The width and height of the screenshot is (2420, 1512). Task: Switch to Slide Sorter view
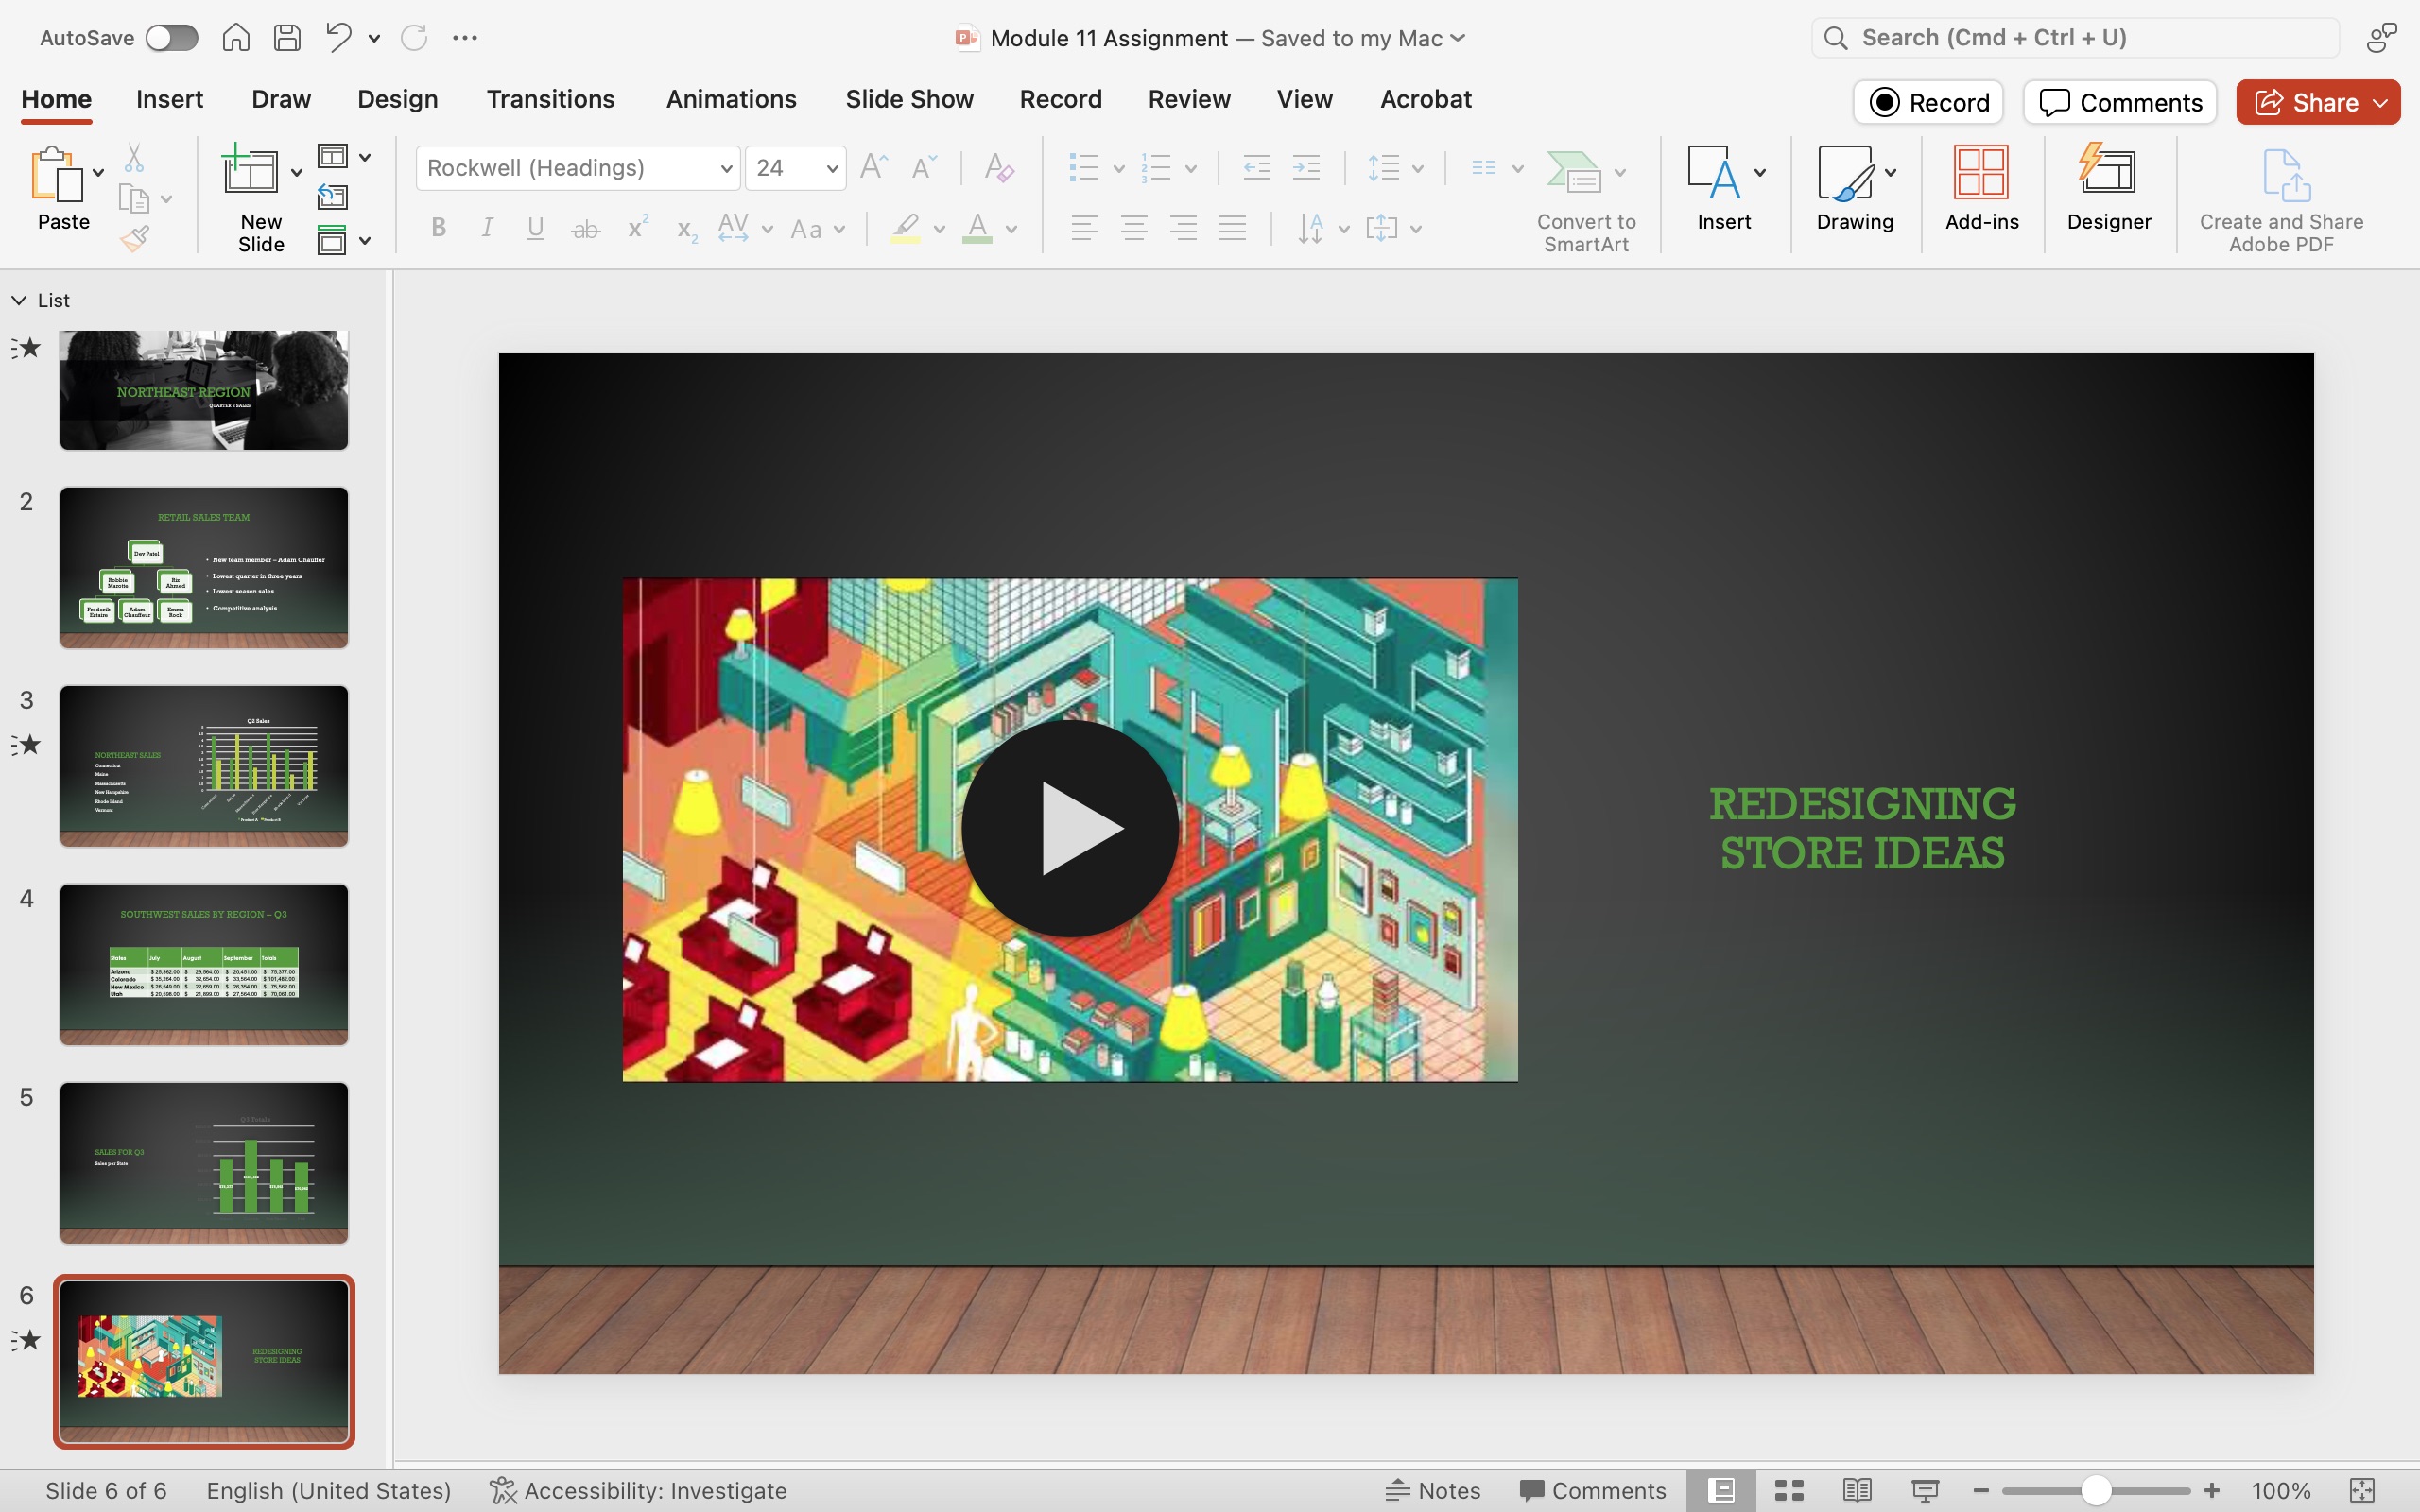[1789, 1490]
